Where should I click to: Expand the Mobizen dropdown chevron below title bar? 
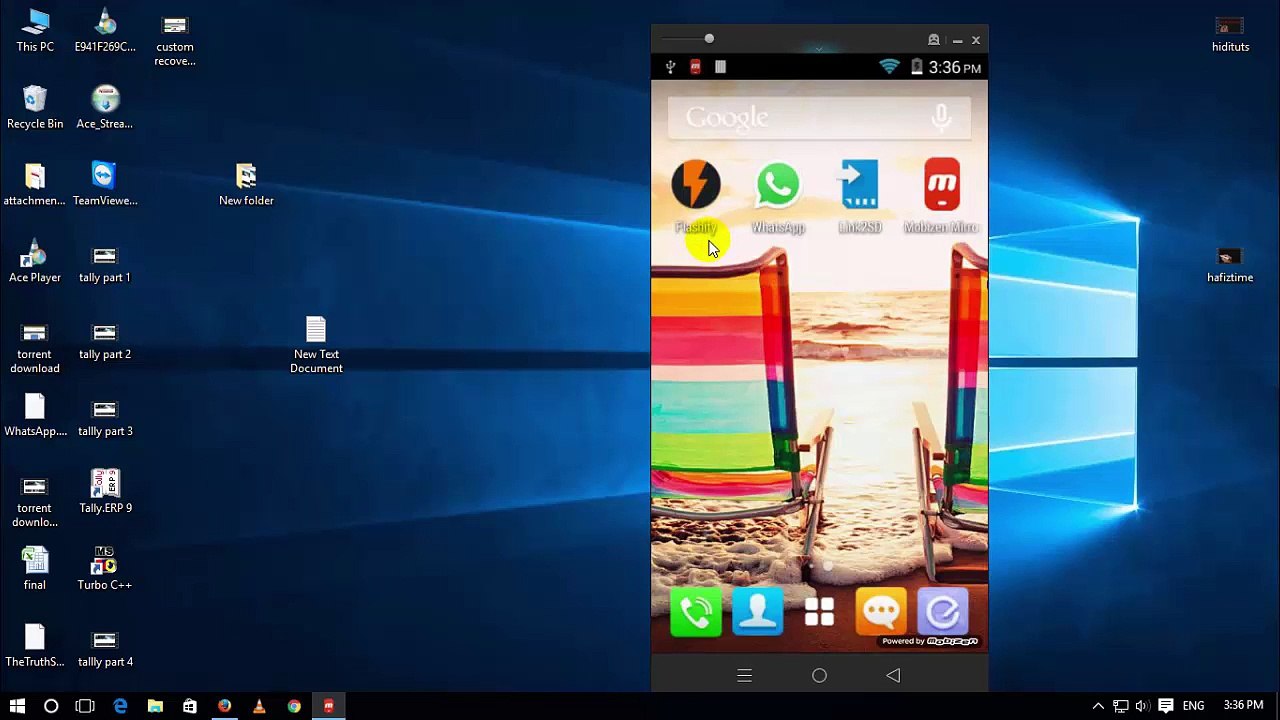[x=819, y=48]
